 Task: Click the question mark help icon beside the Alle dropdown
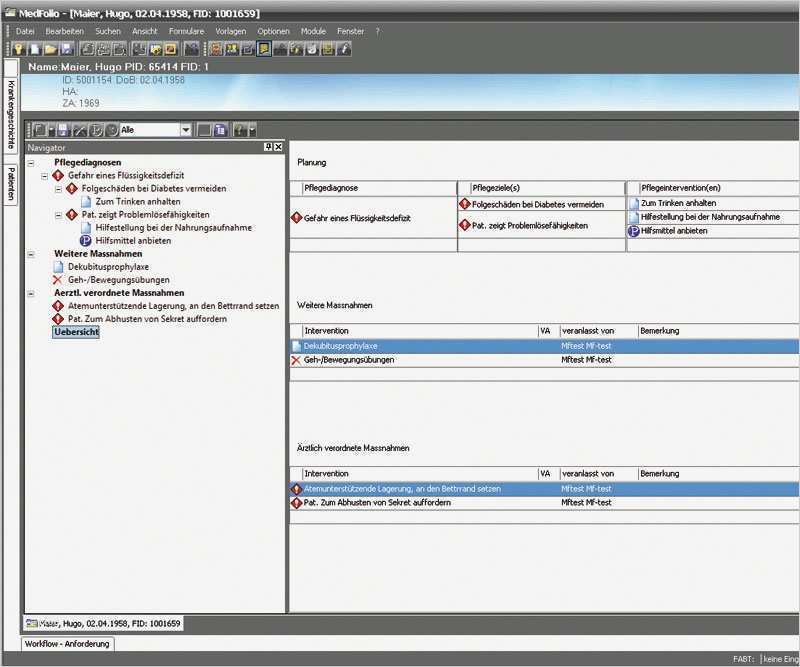click(x=239, y=130)
